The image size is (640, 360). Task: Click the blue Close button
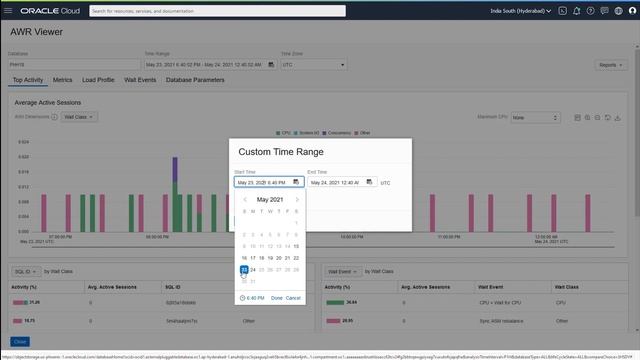[x=20, y=342]
